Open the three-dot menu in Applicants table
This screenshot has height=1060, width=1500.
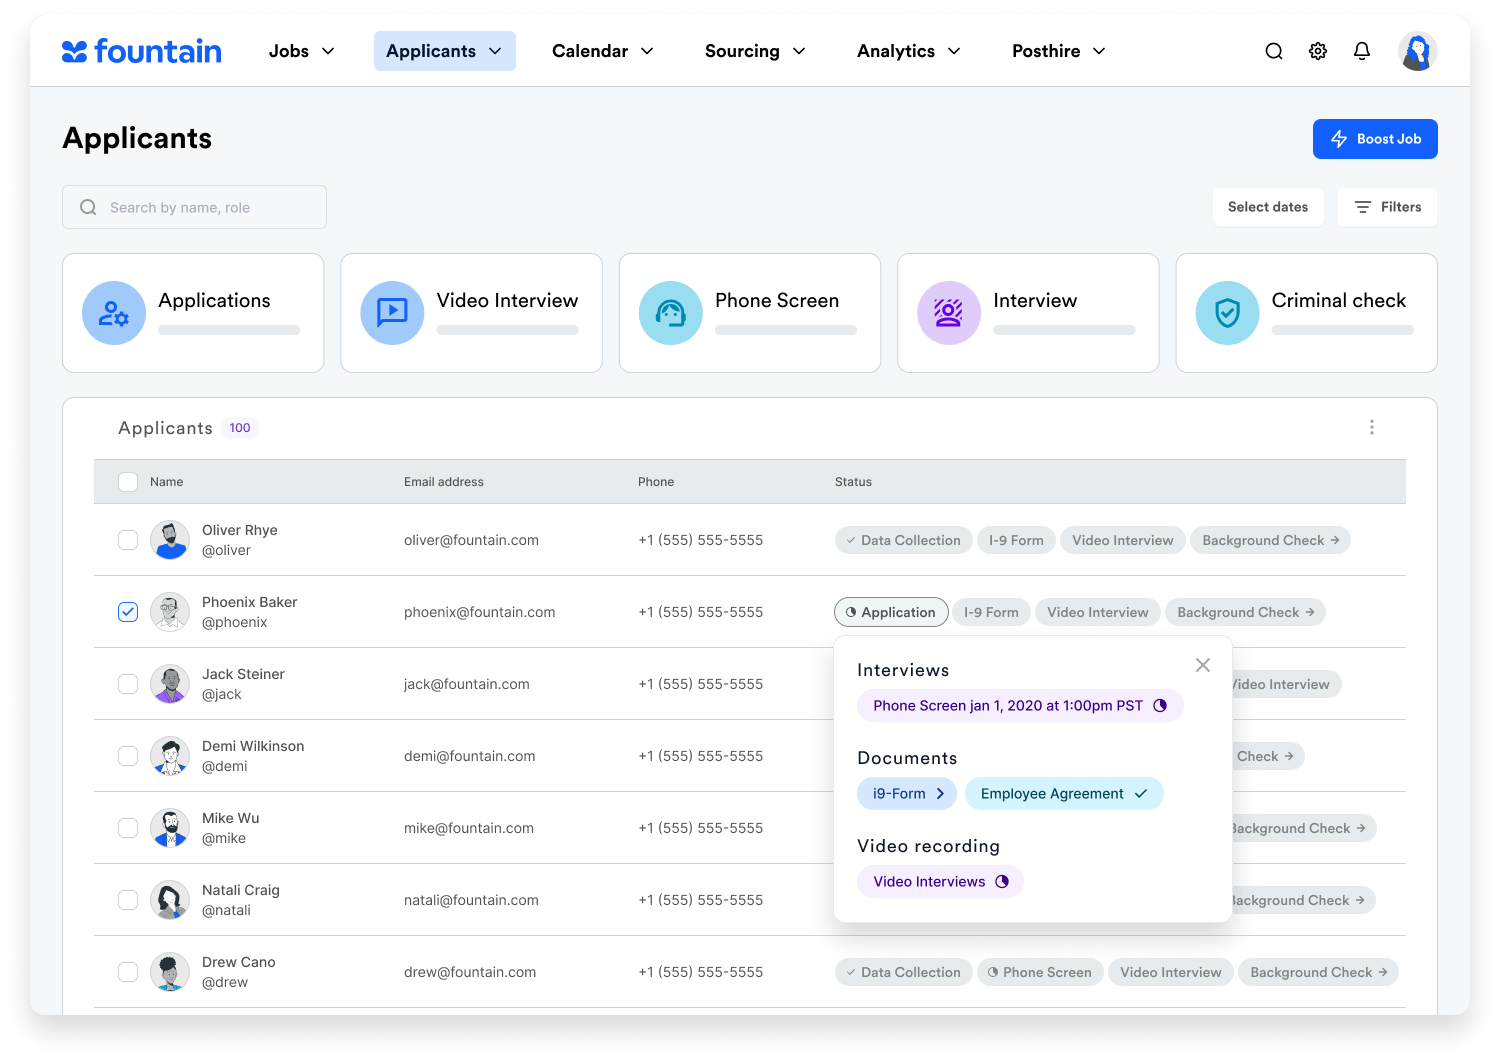click(x=1371, y=428)
